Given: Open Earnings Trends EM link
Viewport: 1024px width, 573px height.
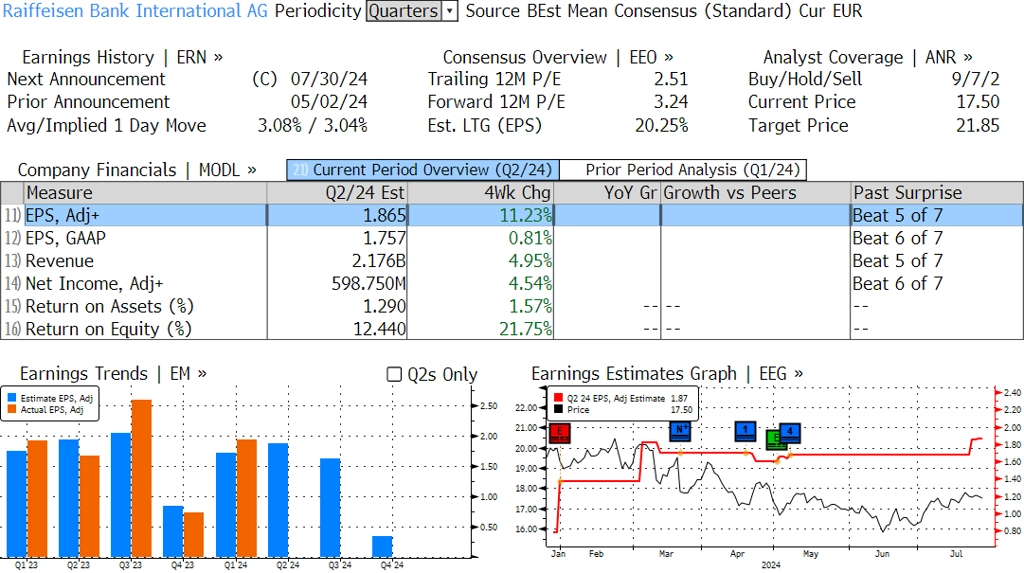Looking at the screenshot, I should pos(114,374).
